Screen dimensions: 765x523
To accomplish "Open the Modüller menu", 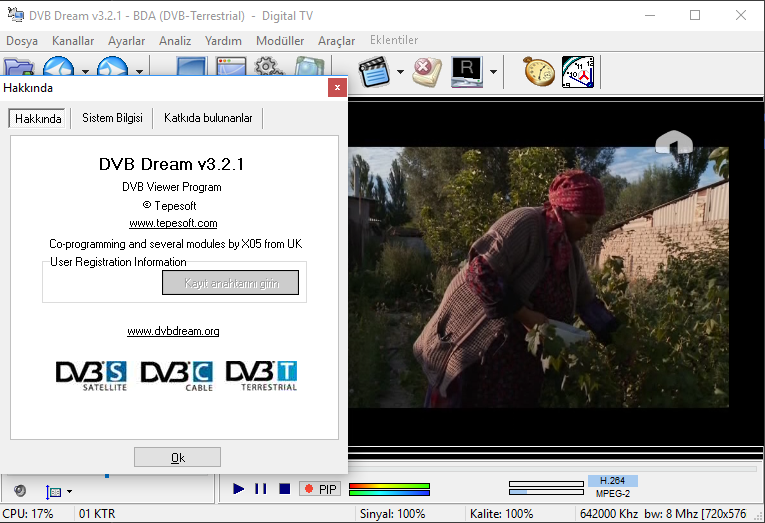I will tap(280, 41).
